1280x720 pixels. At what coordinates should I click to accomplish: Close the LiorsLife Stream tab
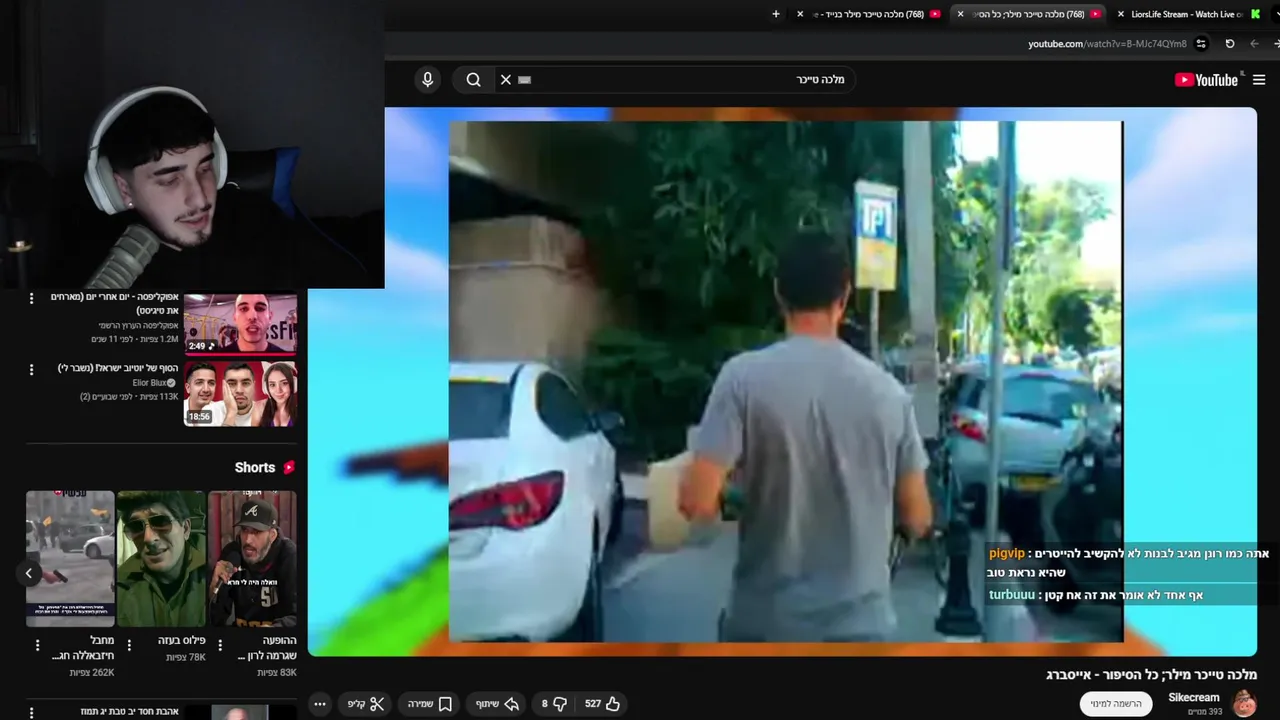pyautogui.click(x=1121, y=14)
